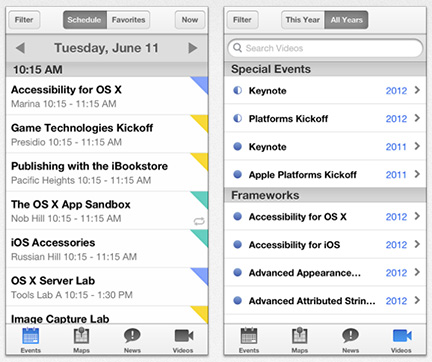This screenshot has width=432, height=362.
Task: Open the Maps tab in the right screen
Action: [x=300, y=340]
